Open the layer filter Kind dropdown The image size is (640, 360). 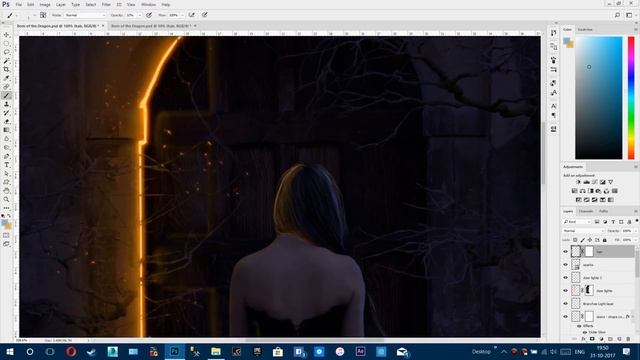click(x=577, y=222)
